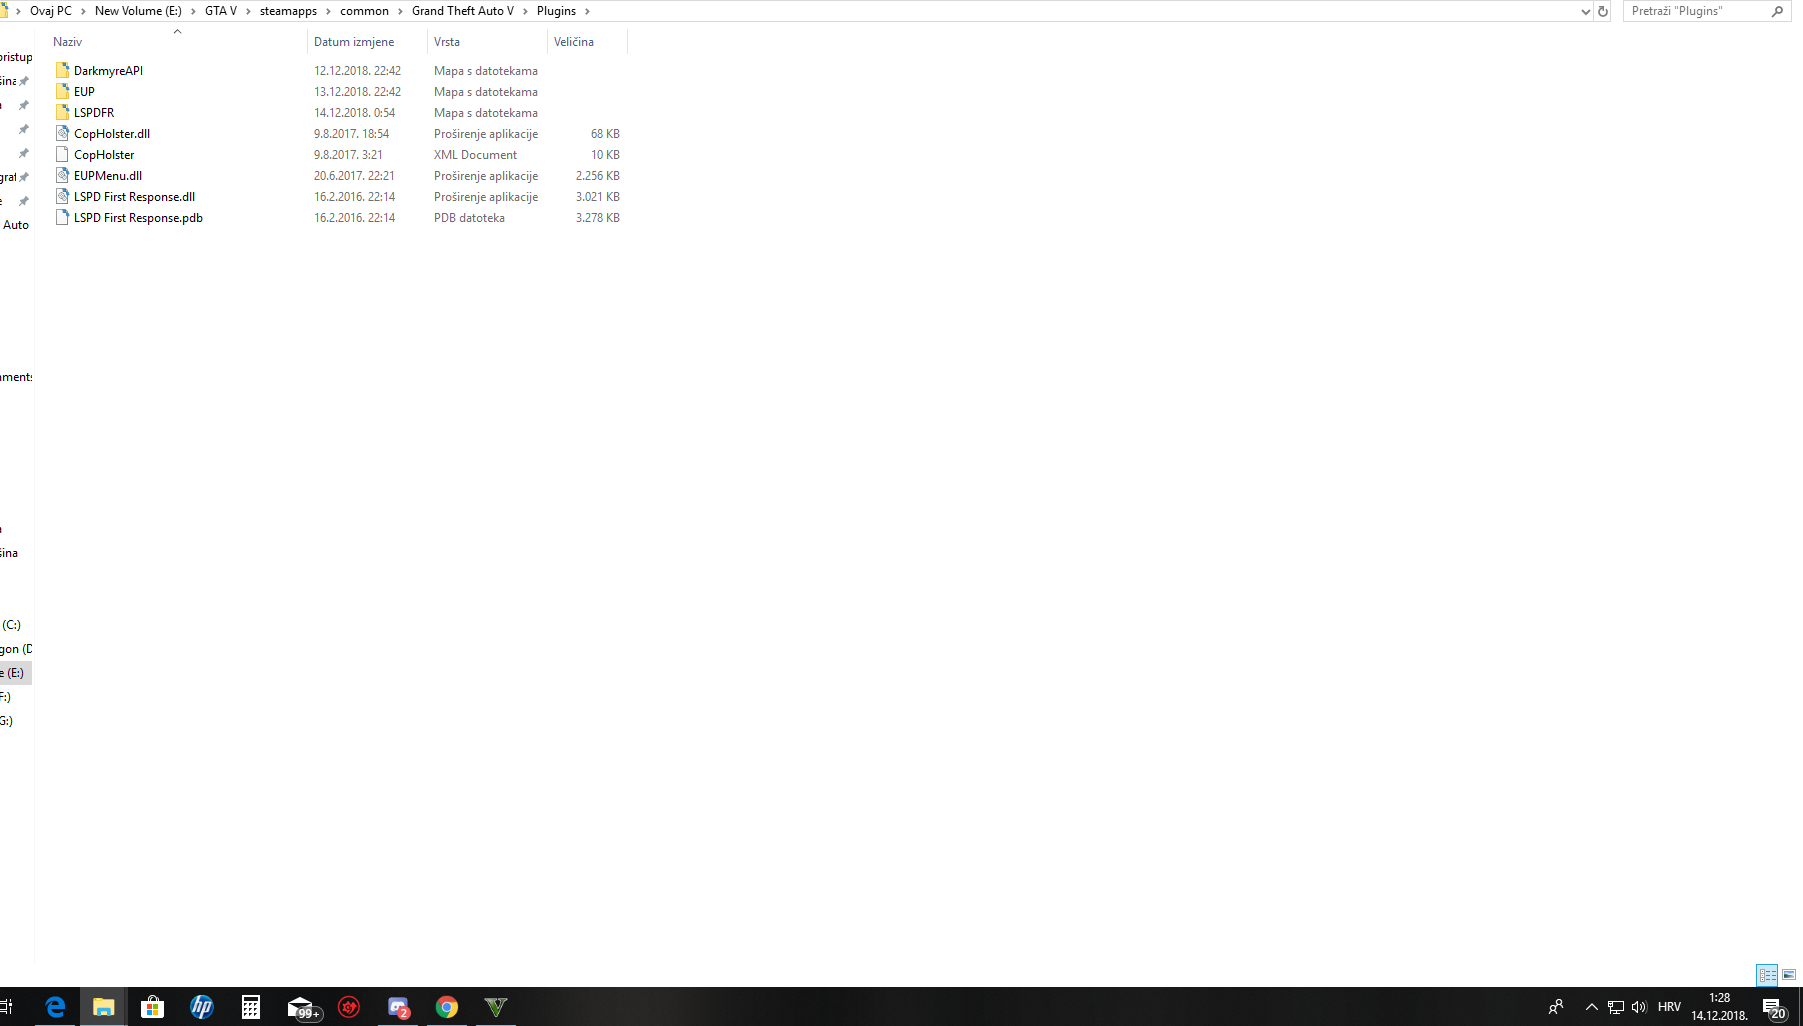Click the PDB datoteka type cell
Image resolution: width=1803 pixels, height=1026 pixels.
pos(469,218)
